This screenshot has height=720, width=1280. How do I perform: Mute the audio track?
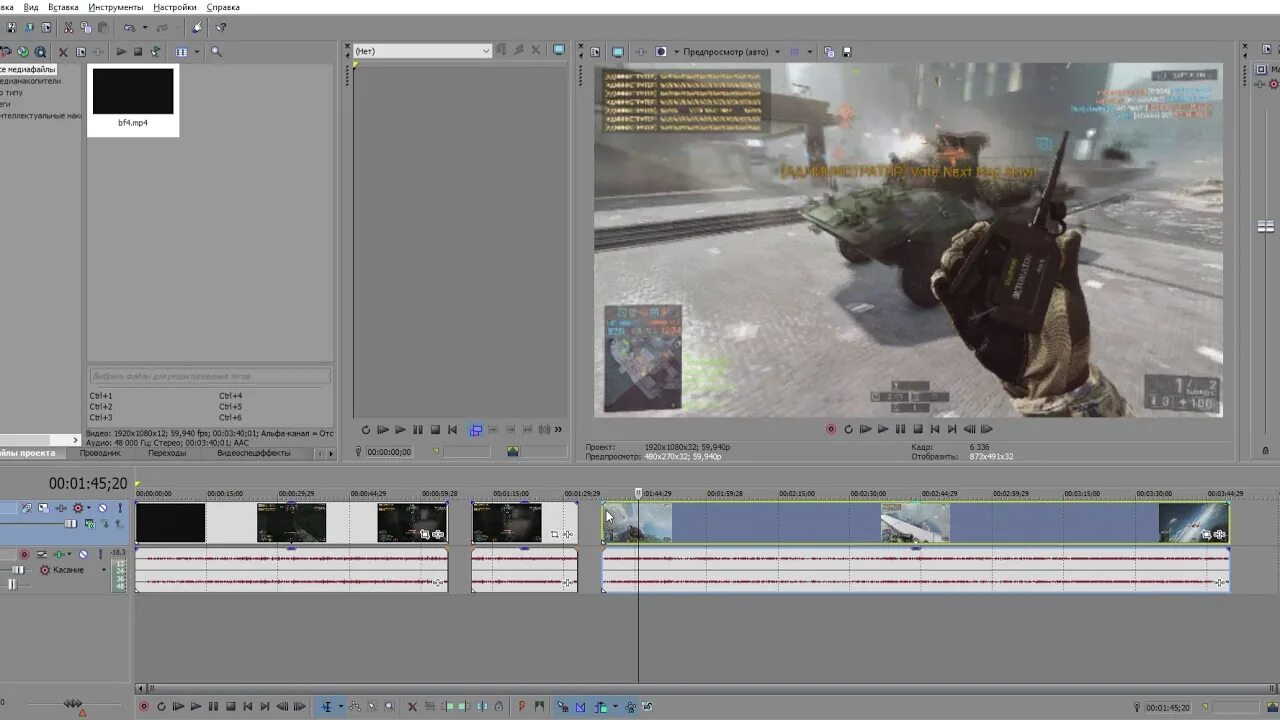tap(83, 554)
